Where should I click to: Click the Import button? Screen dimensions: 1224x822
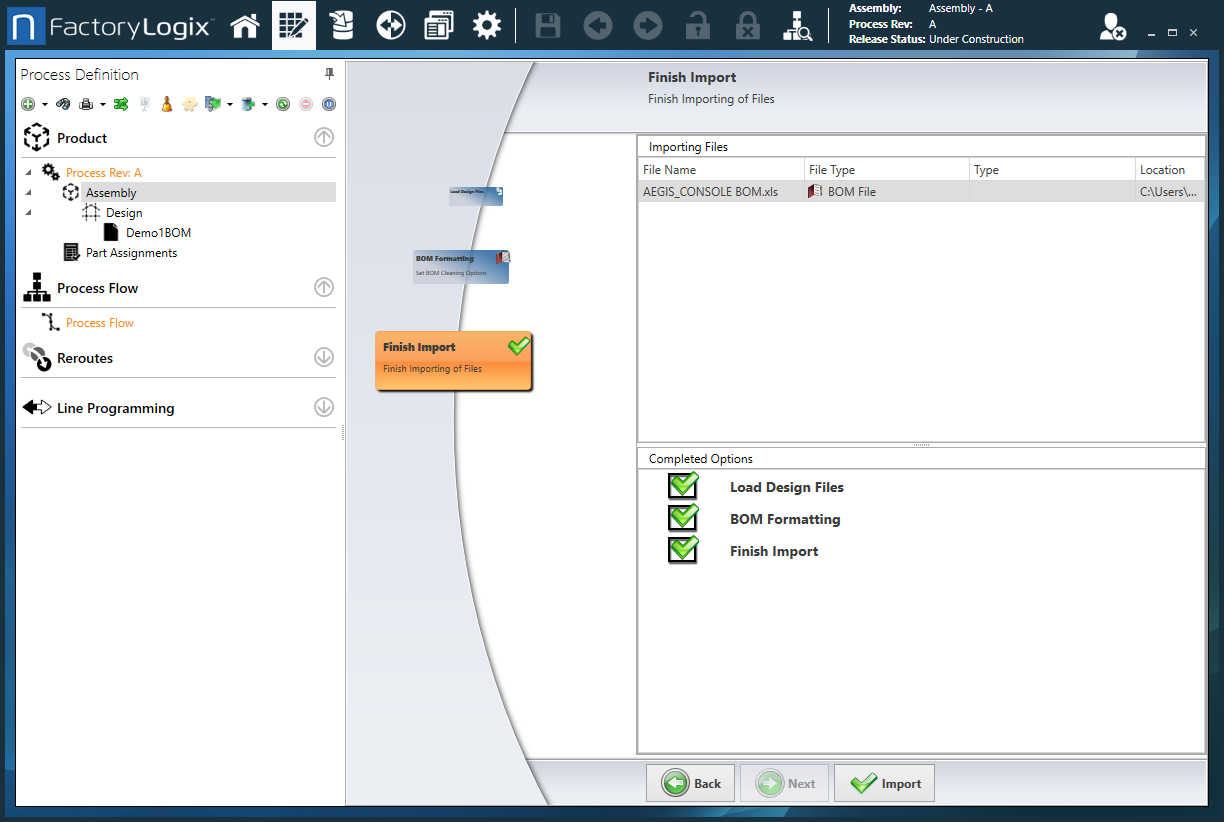[884, 783]
